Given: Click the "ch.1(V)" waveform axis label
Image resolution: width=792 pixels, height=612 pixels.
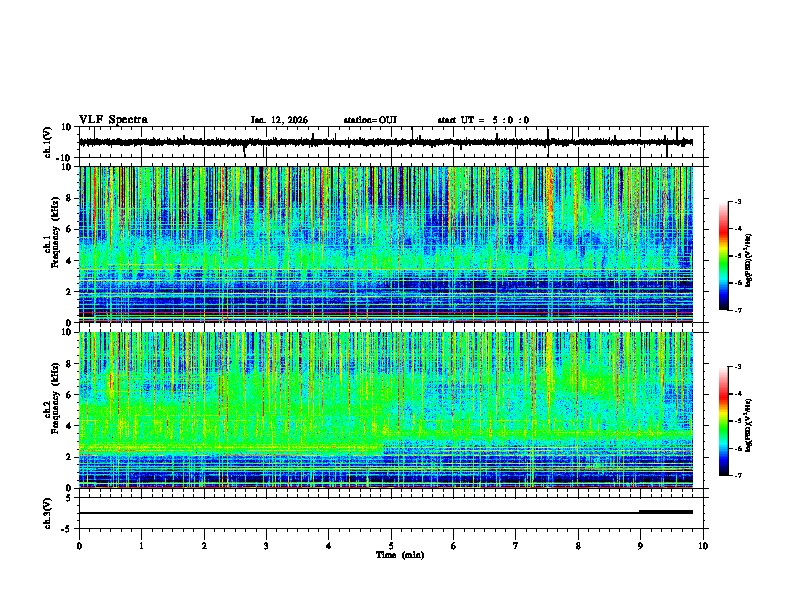Looking at the screenshot, I should (x=48, y=142).
